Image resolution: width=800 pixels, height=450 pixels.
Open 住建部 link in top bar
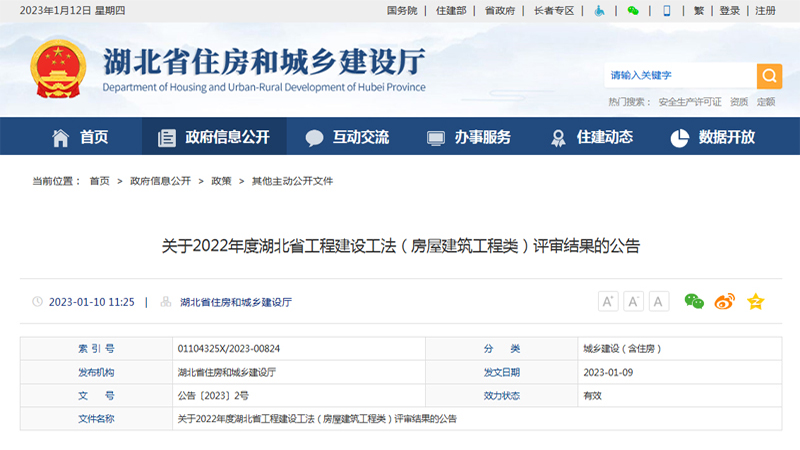[x=451, y=11]
